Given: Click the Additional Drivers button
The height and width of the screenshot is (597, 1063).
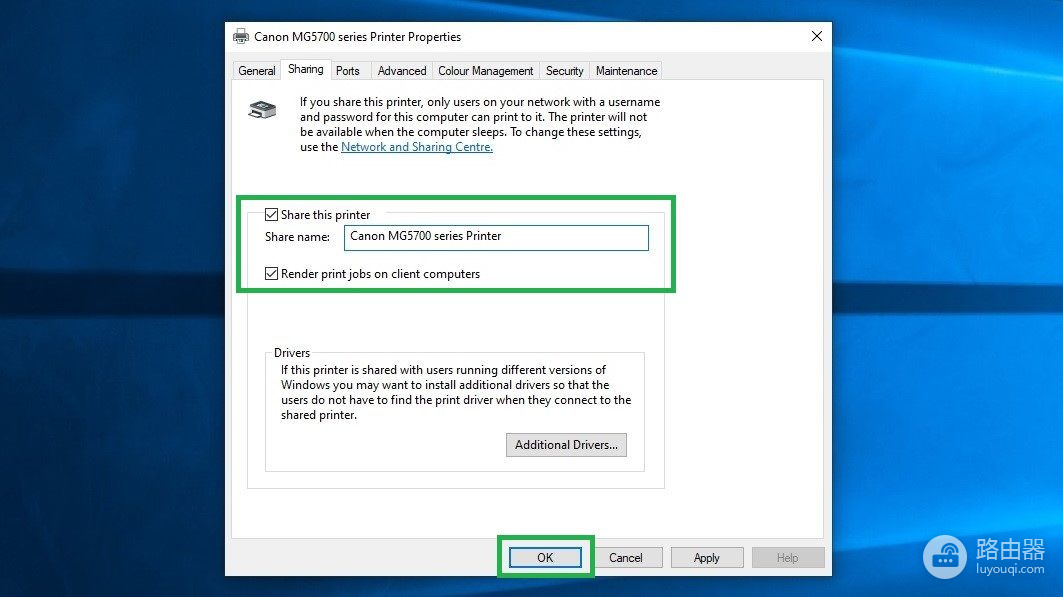Looking at the screenshot, I should pyautogui.click(x=566, y=445).
